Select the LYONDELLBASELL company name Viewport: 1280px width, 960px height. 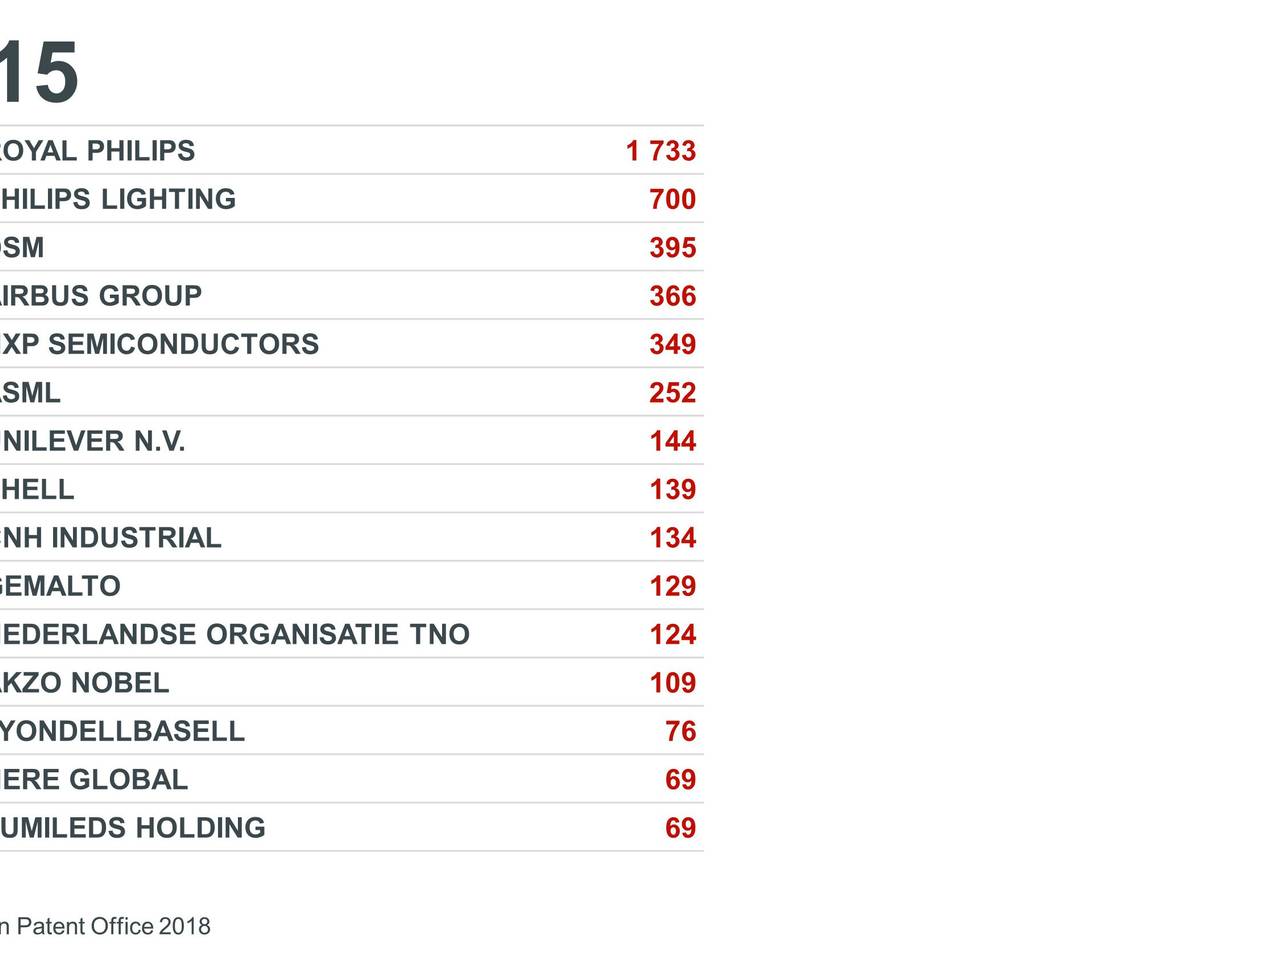tap(122, 731)
